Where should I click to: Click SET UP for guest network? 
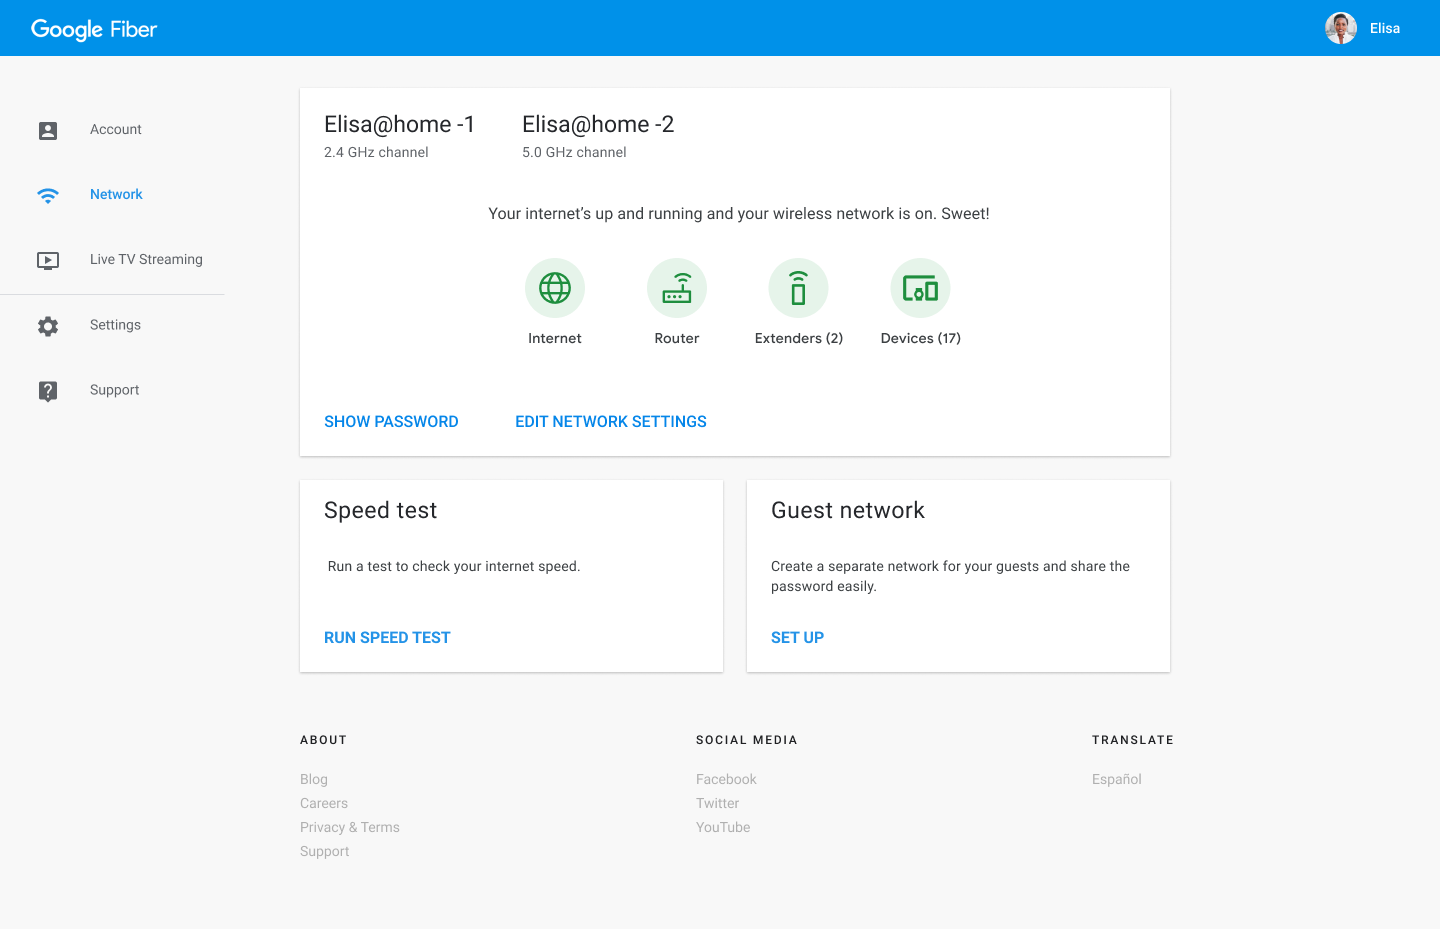pyautogui.click(x=797, y=638)
